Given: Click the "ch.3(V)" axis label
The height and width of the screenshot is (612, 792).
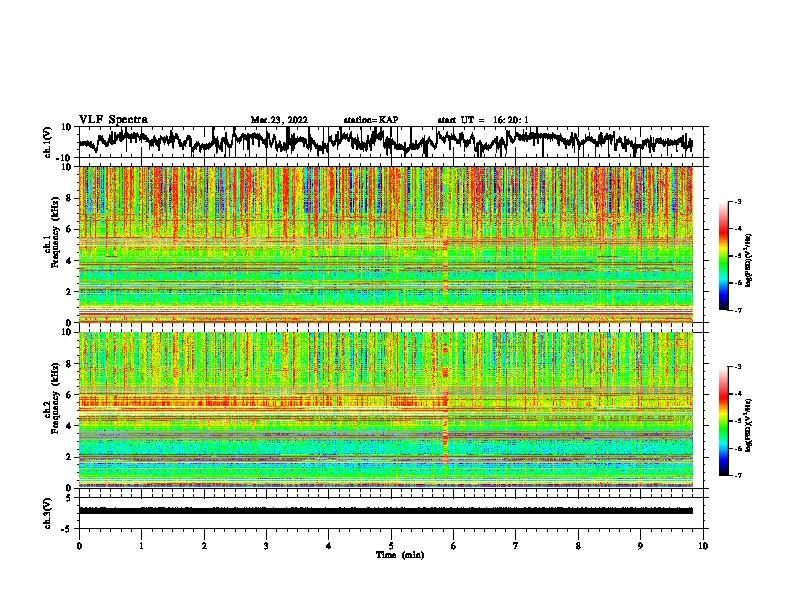Looking at the screenshot, I should pyautogui.click(x=48, y=513).
